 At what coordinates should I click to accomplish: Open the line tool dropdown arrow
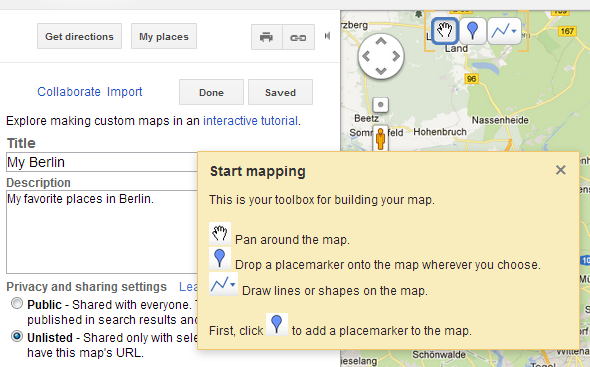point(514,31)
